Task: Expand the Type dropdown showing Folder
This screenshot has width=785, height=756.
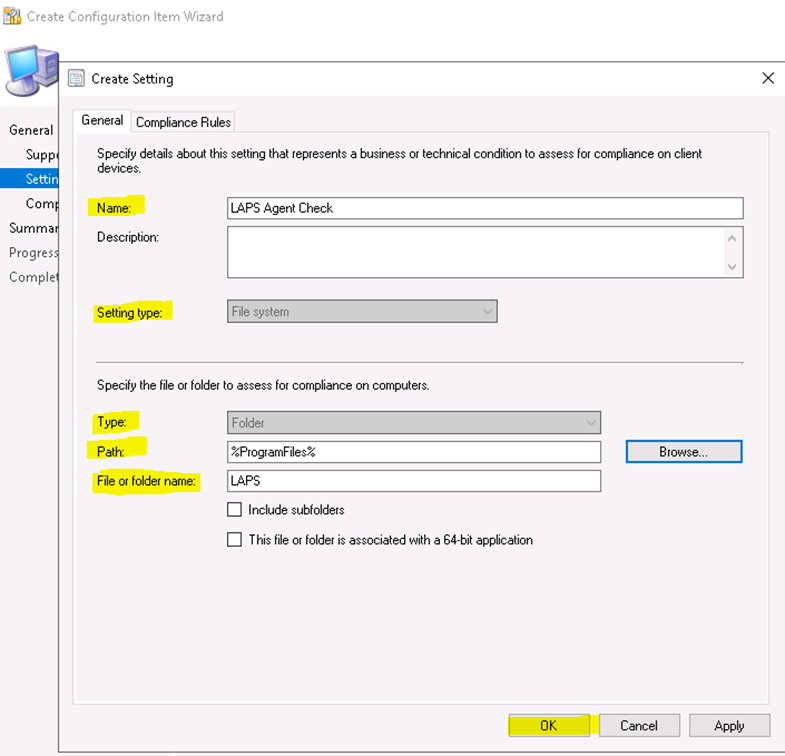Action: (414, 423)
